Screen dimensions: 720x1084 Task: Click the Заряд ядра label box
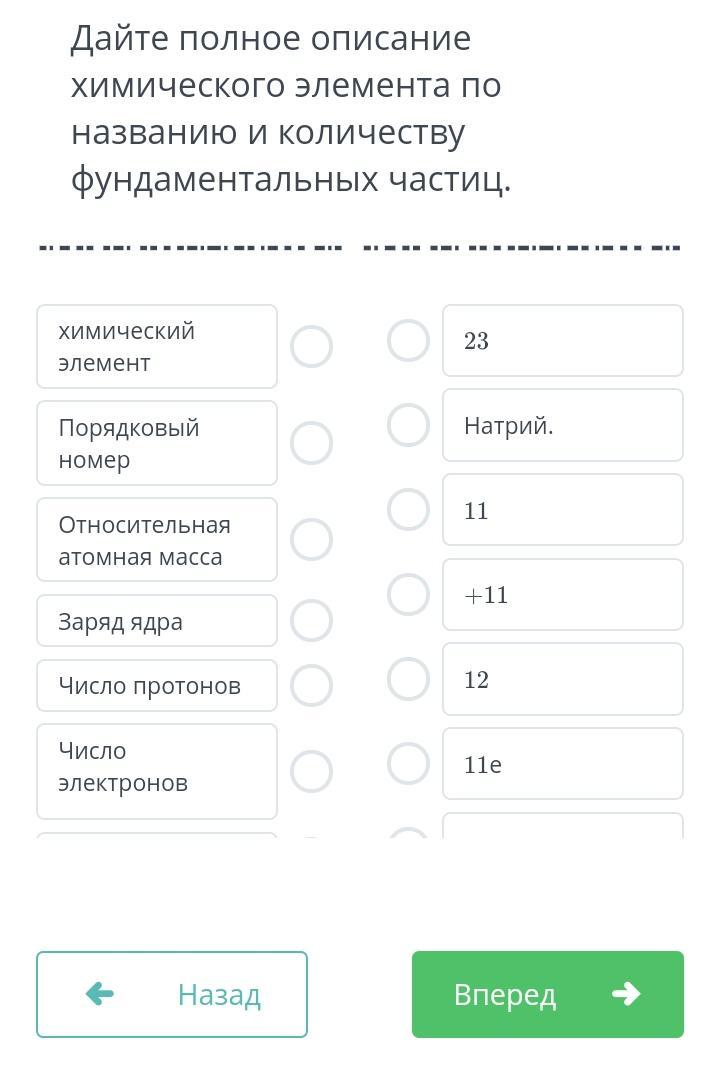click(x=157, y=621)
